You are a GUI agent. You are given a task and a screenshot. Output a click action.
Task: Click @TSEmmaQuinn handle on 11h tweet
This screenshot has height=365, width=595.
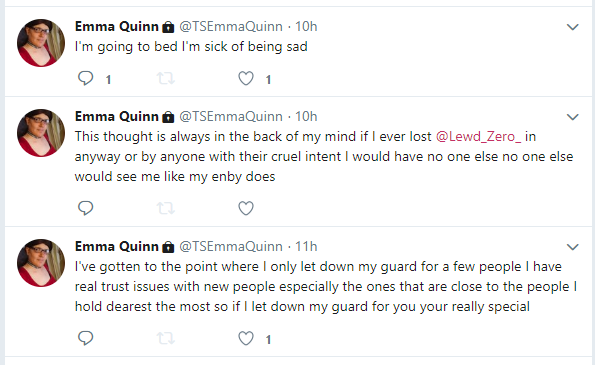coord(231,247)
